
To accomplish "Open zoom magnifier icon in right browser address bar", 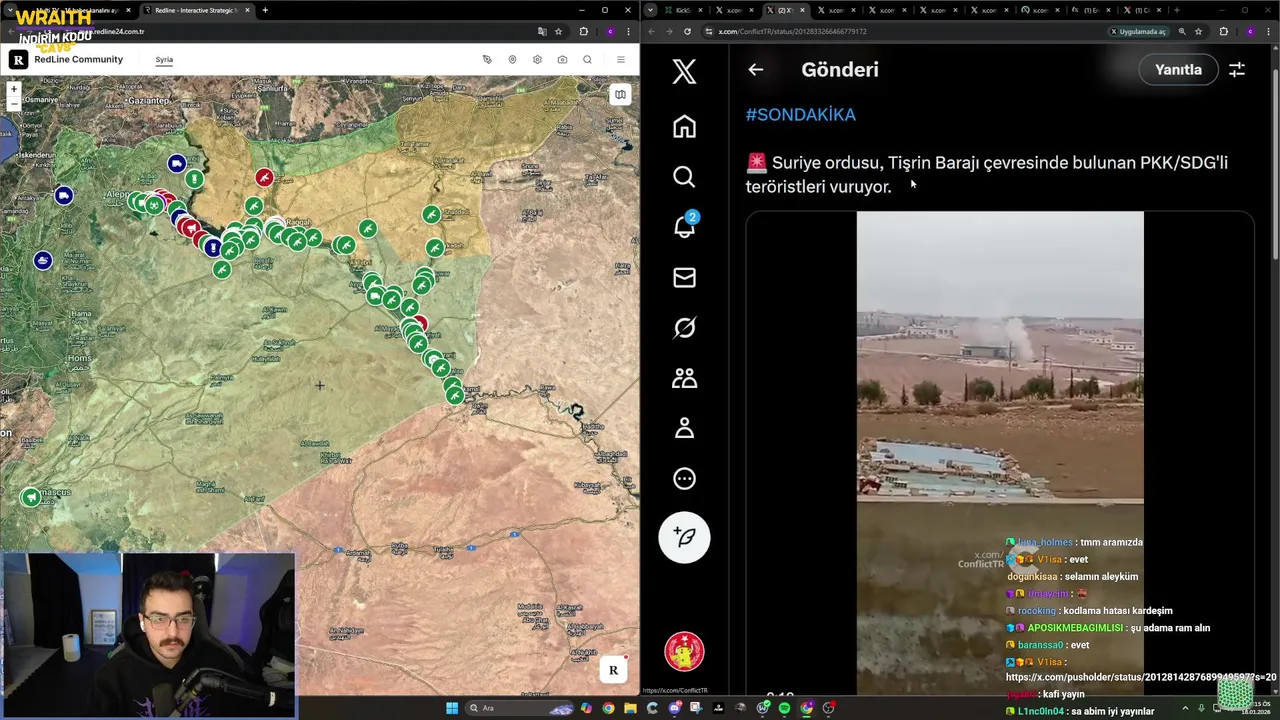I will [x=1182, y=31].
